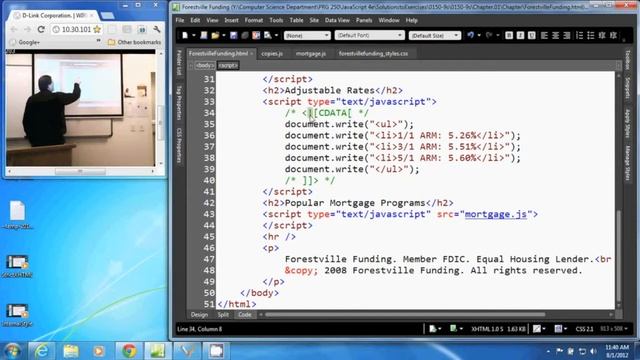Switch to the forestvillefunding_styles.css tab
Viewport: 640px width, 360px height.
[373, 53]
